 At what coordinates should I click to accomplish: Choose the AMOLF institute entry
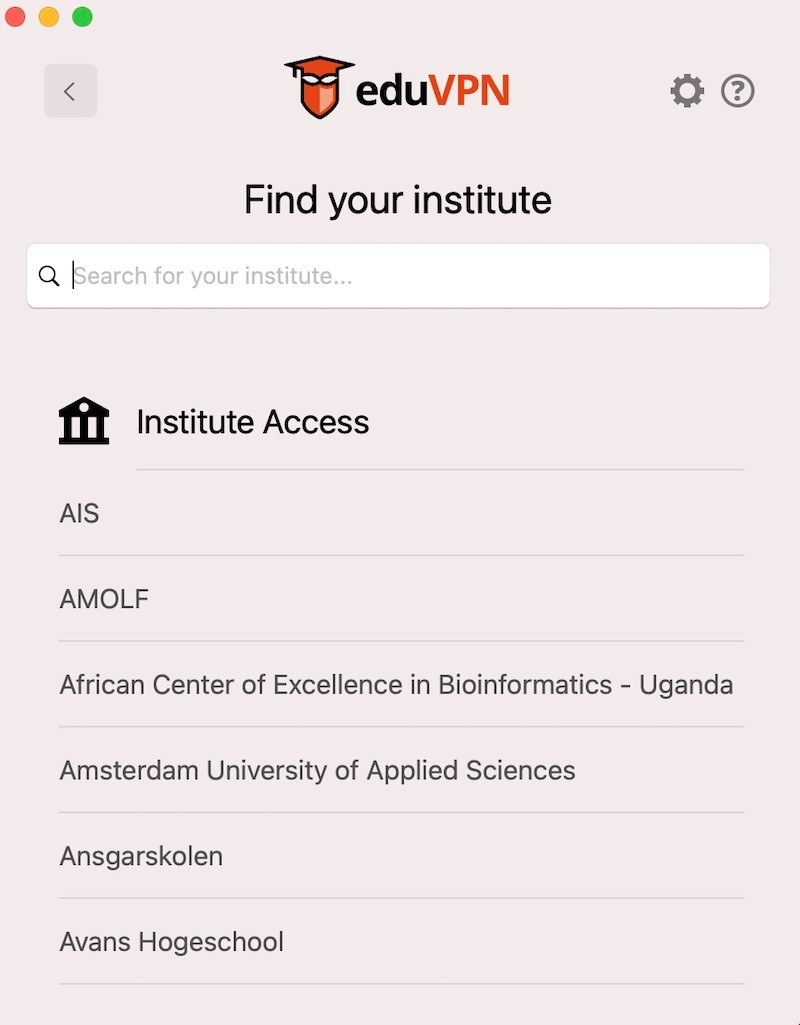[104, 599]
